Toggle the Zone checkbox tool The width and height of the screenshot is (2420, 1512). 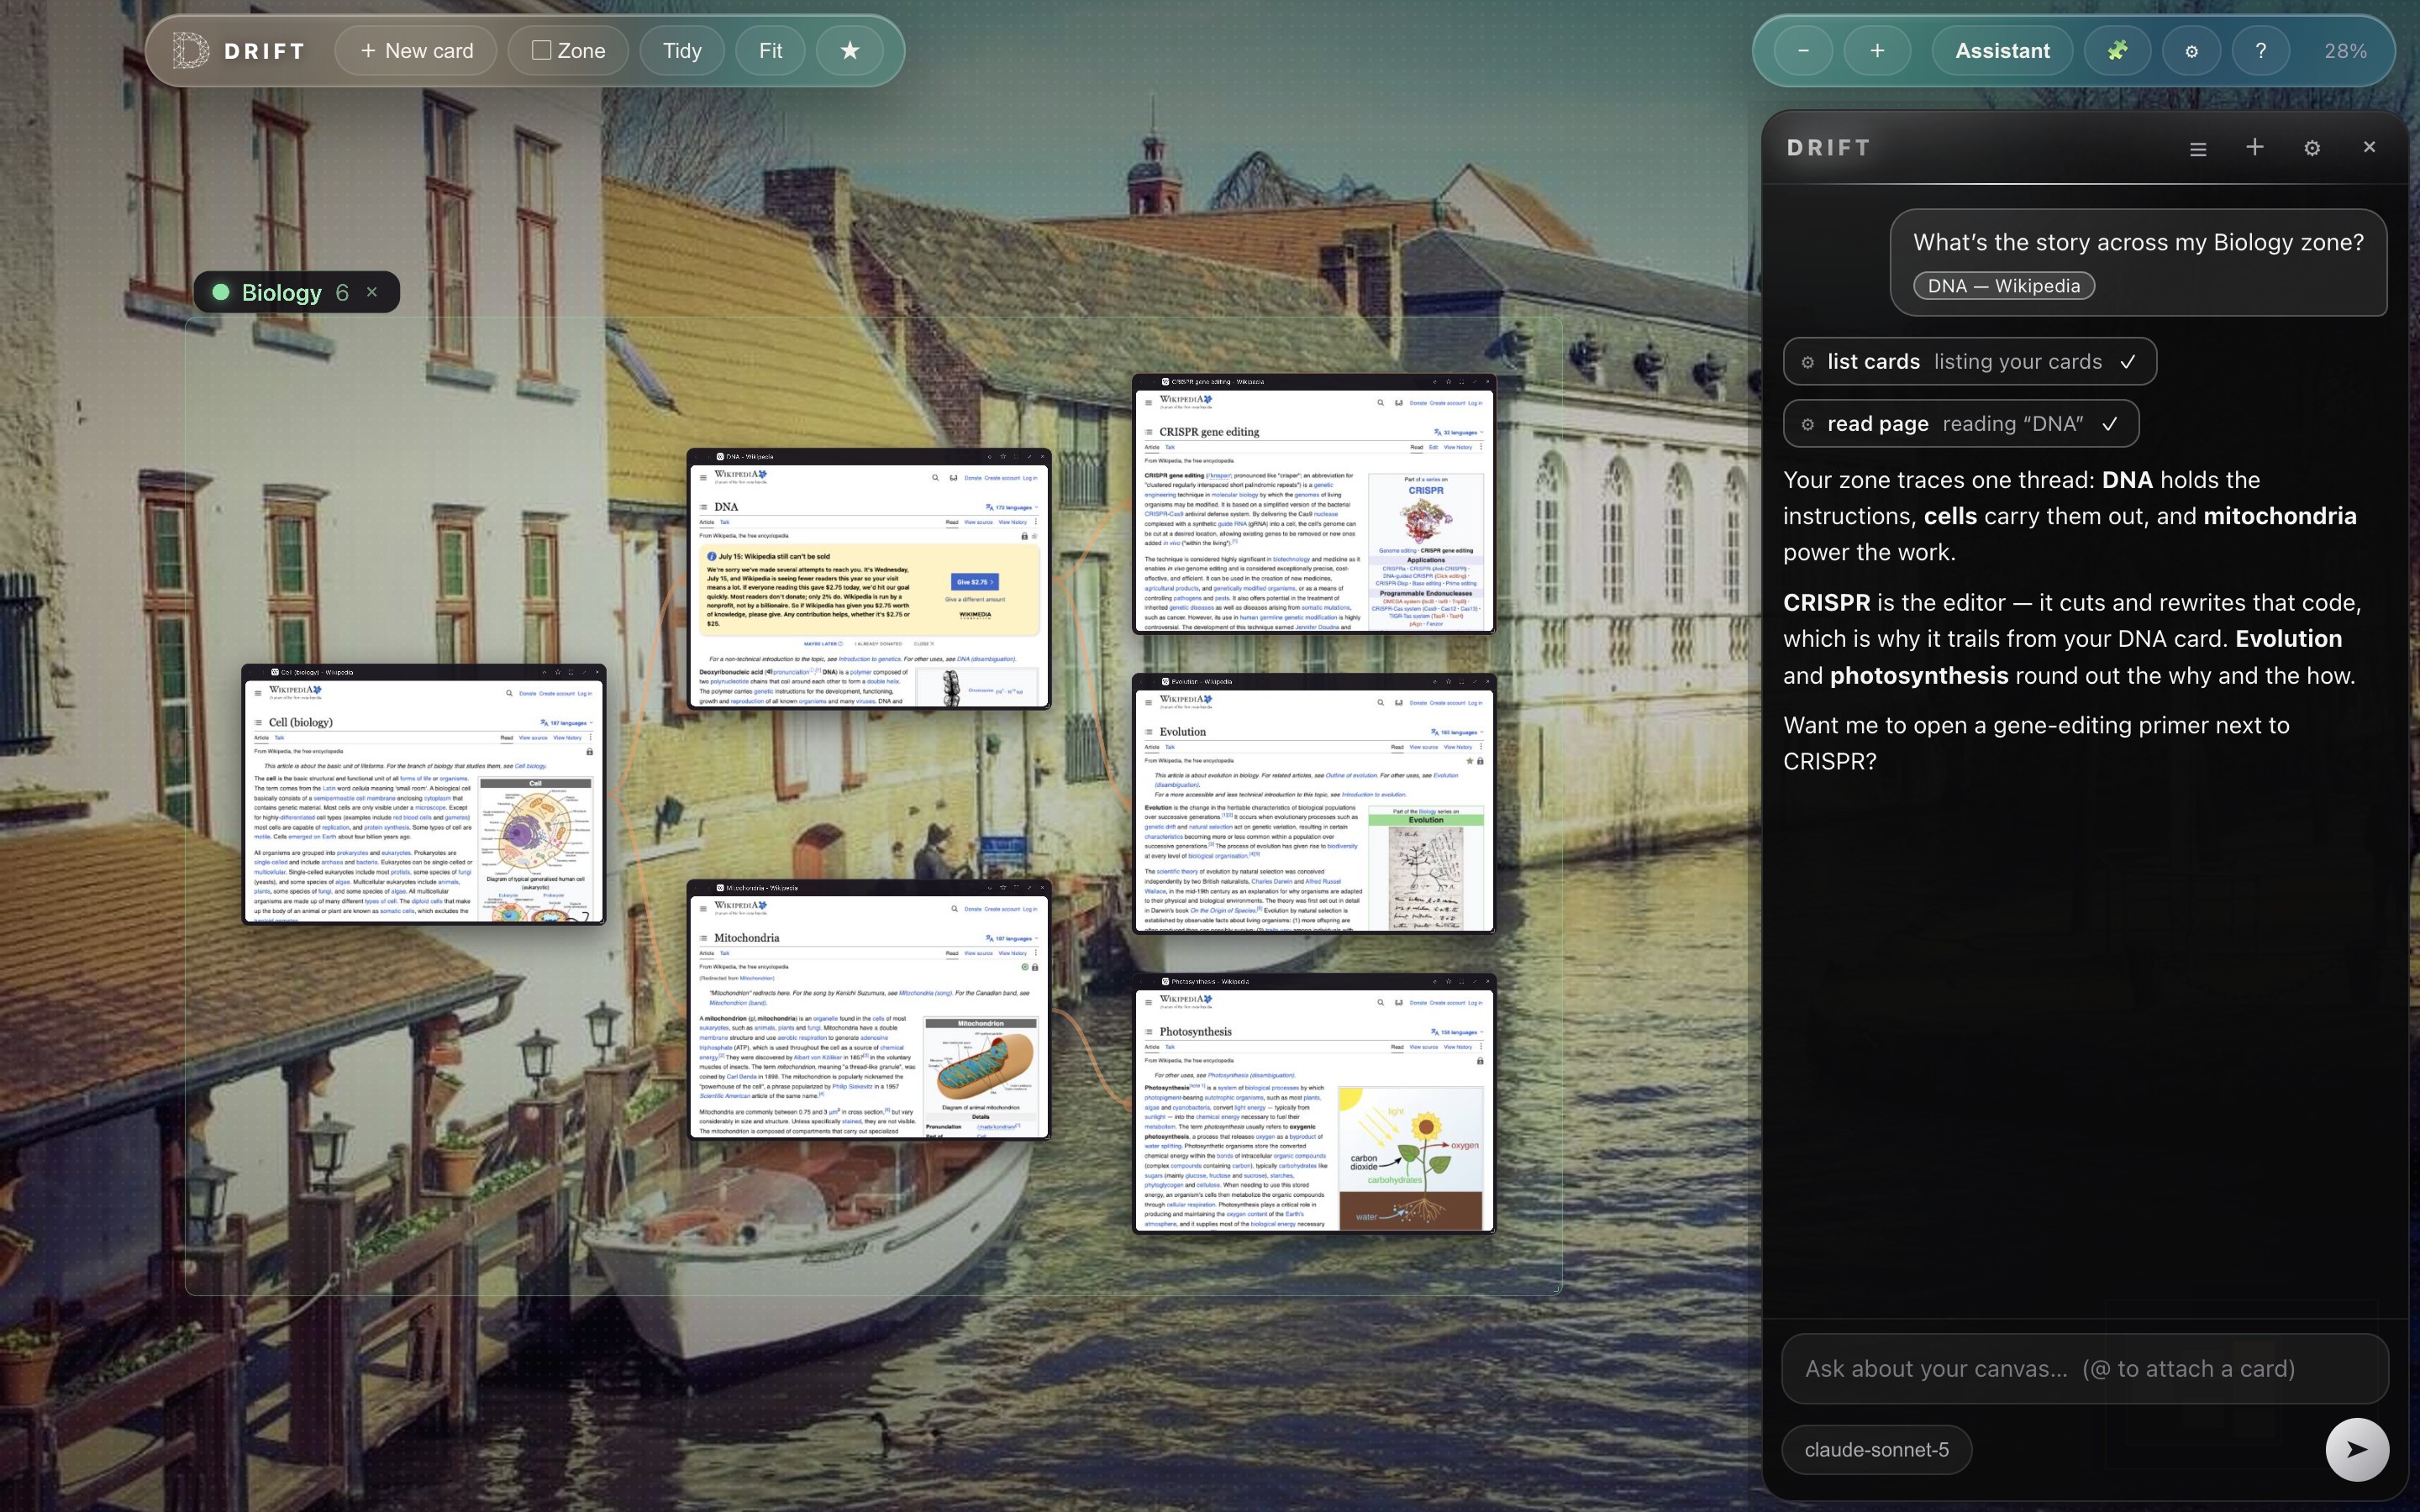coord(568,51)
